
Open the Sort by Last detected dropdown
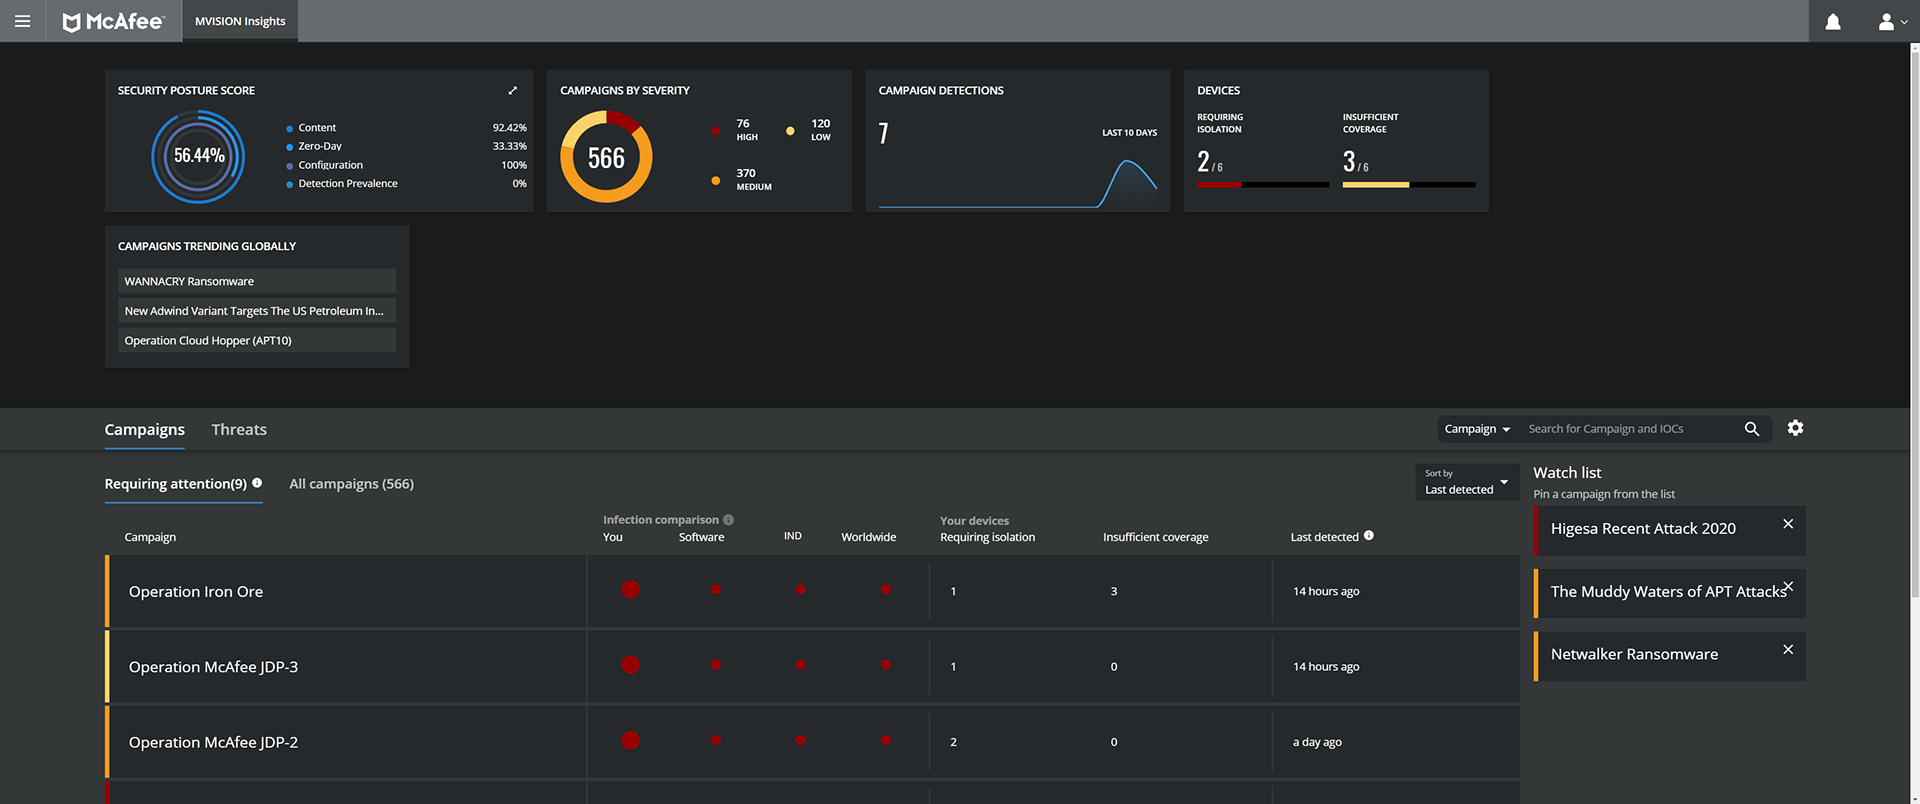[x=1466, y=482]
